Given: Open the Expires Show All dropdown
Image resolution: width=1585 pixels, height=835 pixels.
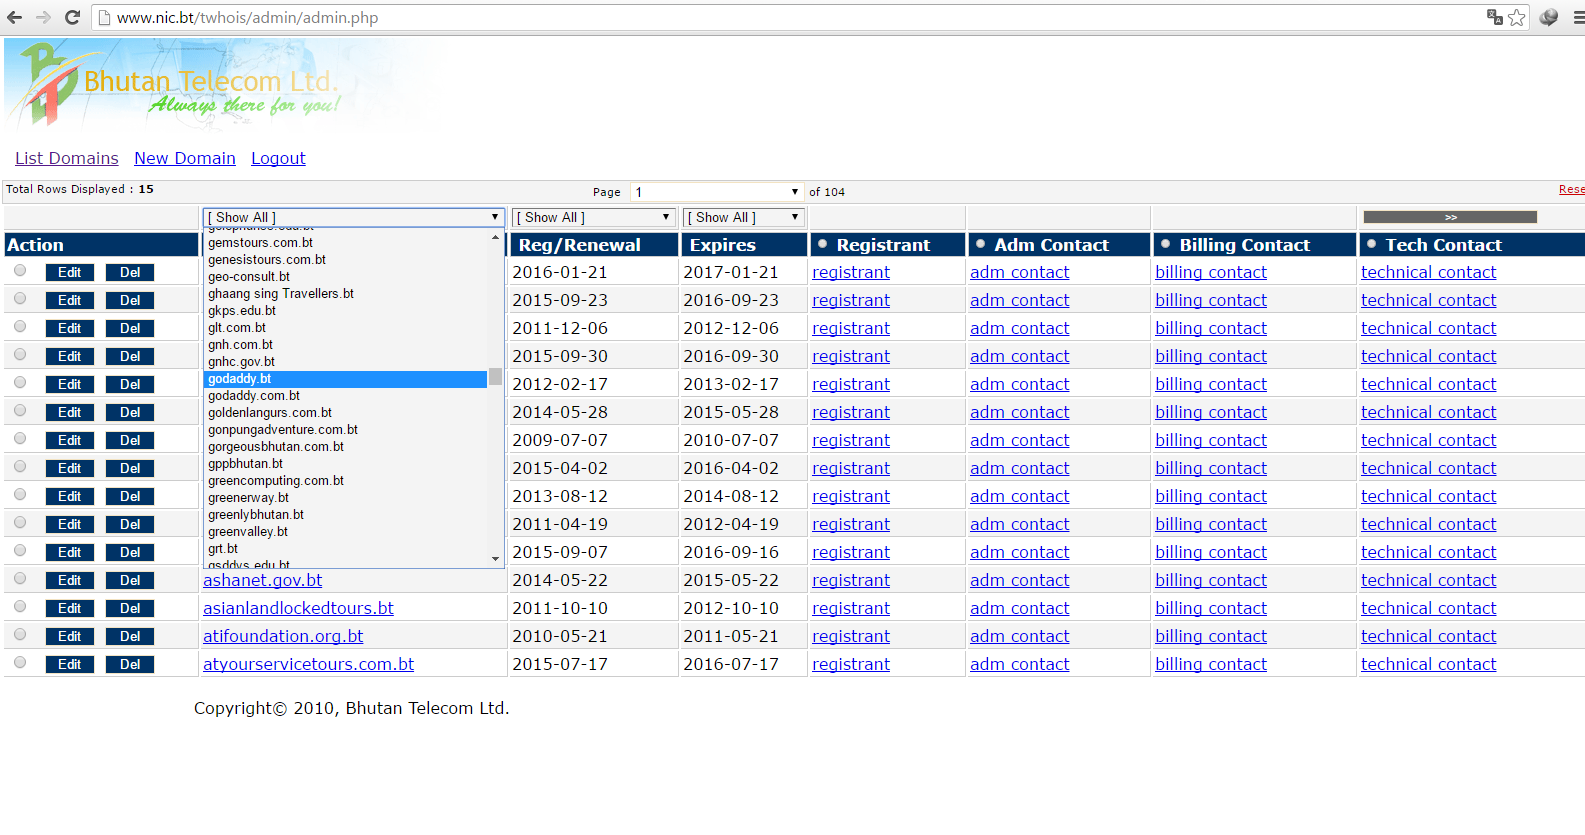Looking at the screenshot, I should point(743,217).
